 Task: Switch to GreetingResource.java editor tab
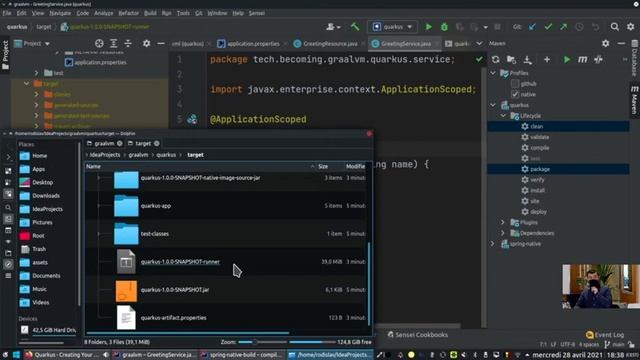tap(326, 44)
